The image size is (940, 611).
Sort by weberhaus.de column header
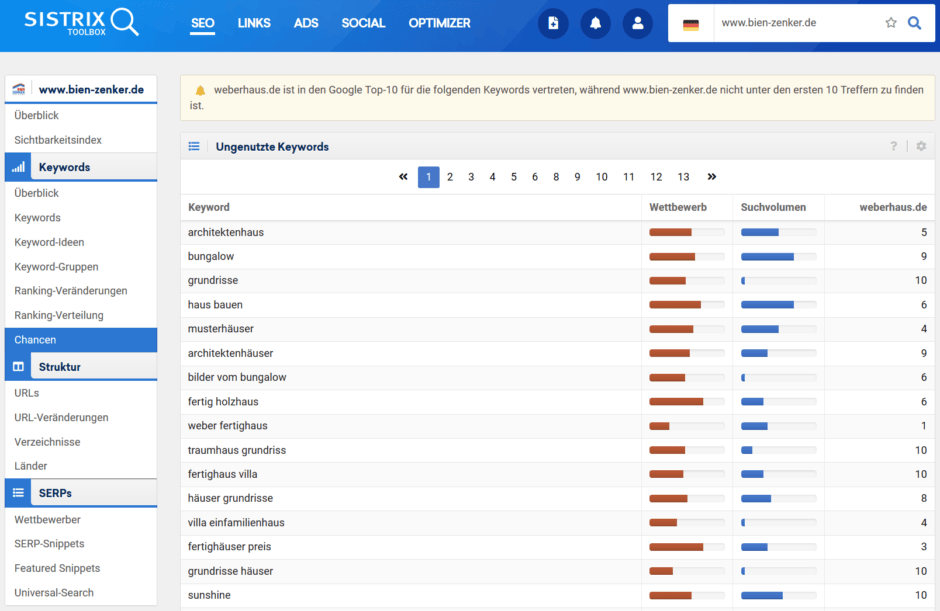(x=893, y=207)
